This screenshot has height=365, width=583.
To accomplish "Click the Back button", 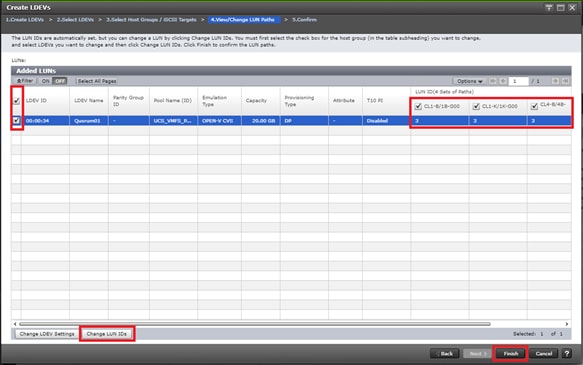I will click(x=444, y=353).
